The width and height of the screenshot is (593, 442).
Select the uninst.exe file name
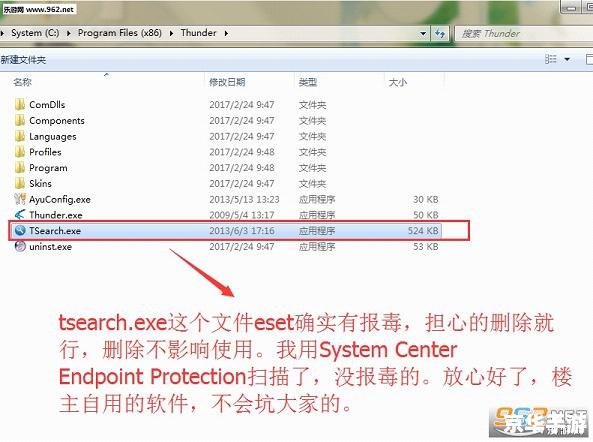(x=51, y=247)
